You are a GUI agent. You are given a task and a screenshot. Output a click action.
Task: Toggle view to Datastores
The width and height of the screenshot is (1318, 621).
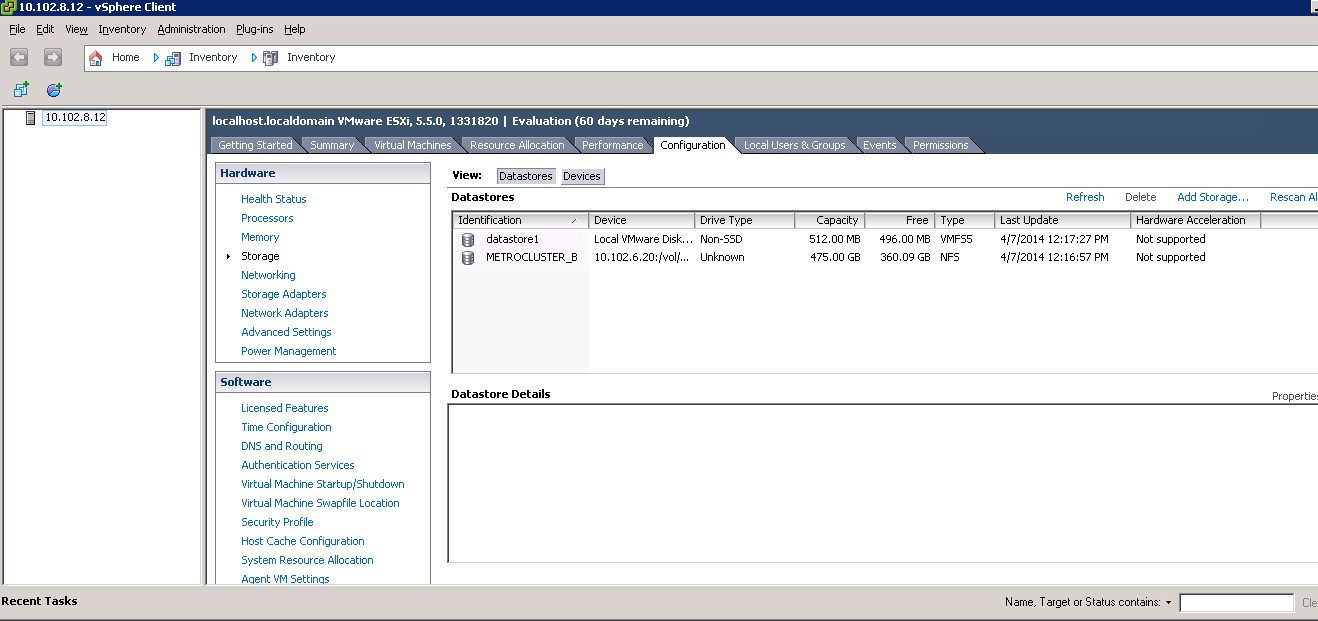(526, 176)
